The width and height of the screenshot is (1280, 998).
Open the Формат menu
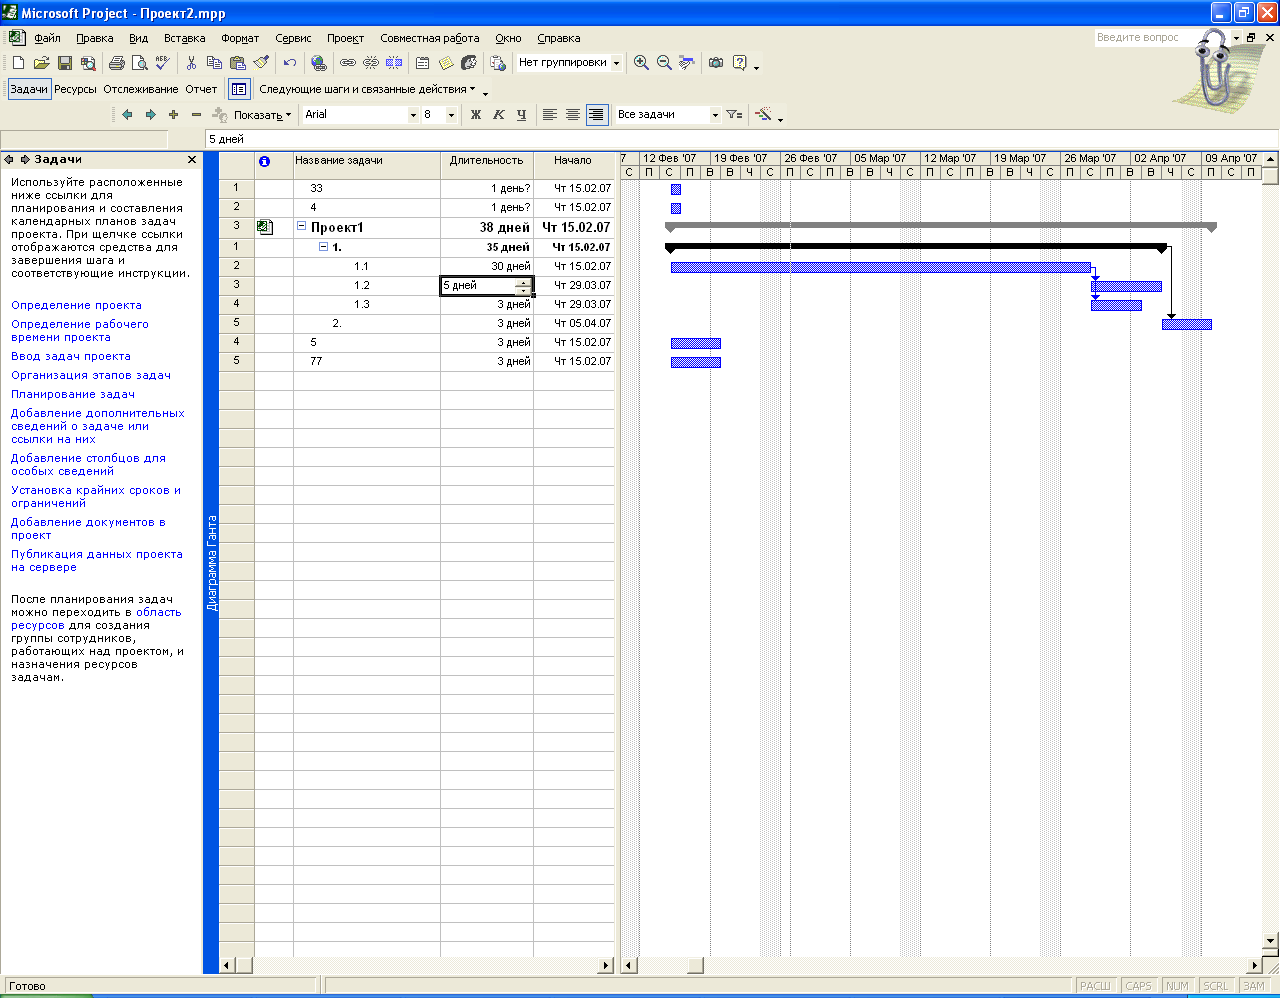pyautogui.click(x=240, y=38)
